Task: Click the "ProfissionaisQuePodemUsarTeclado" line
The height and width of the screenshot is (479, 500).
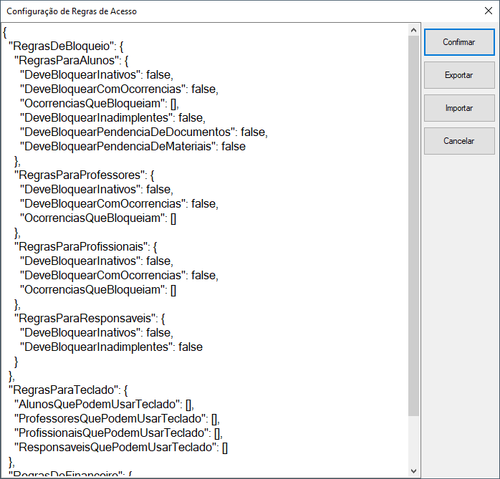Action: pos(119,433)
